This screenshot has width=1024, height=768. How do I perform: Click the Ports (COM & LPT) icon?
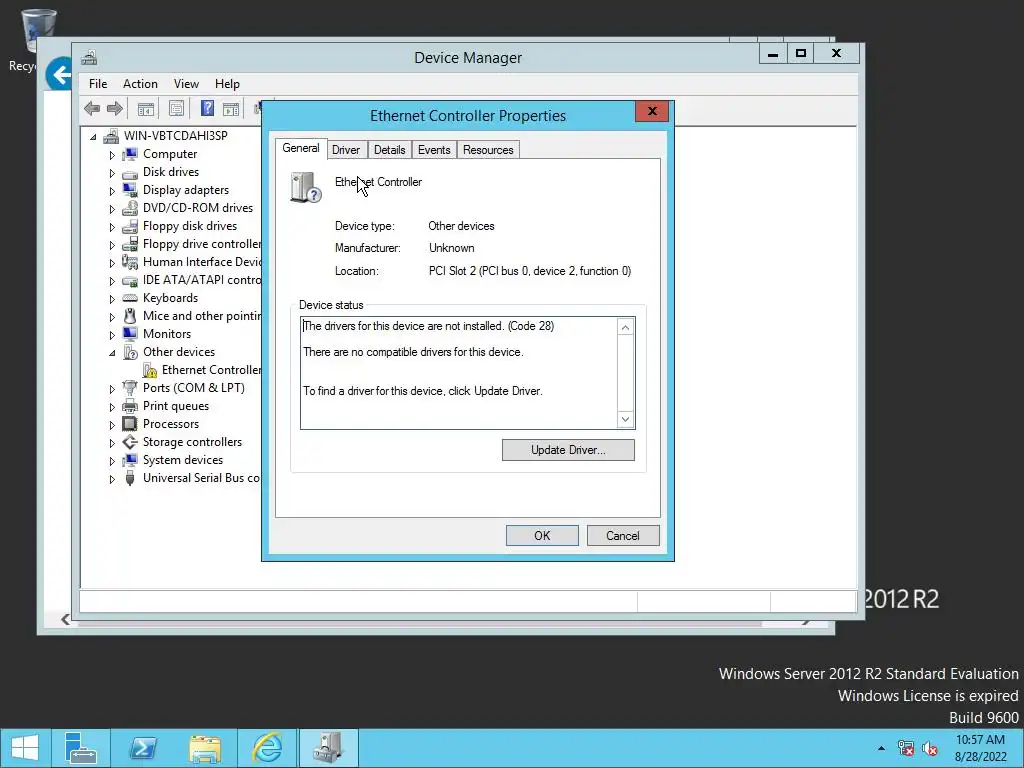tap(130, 388)
